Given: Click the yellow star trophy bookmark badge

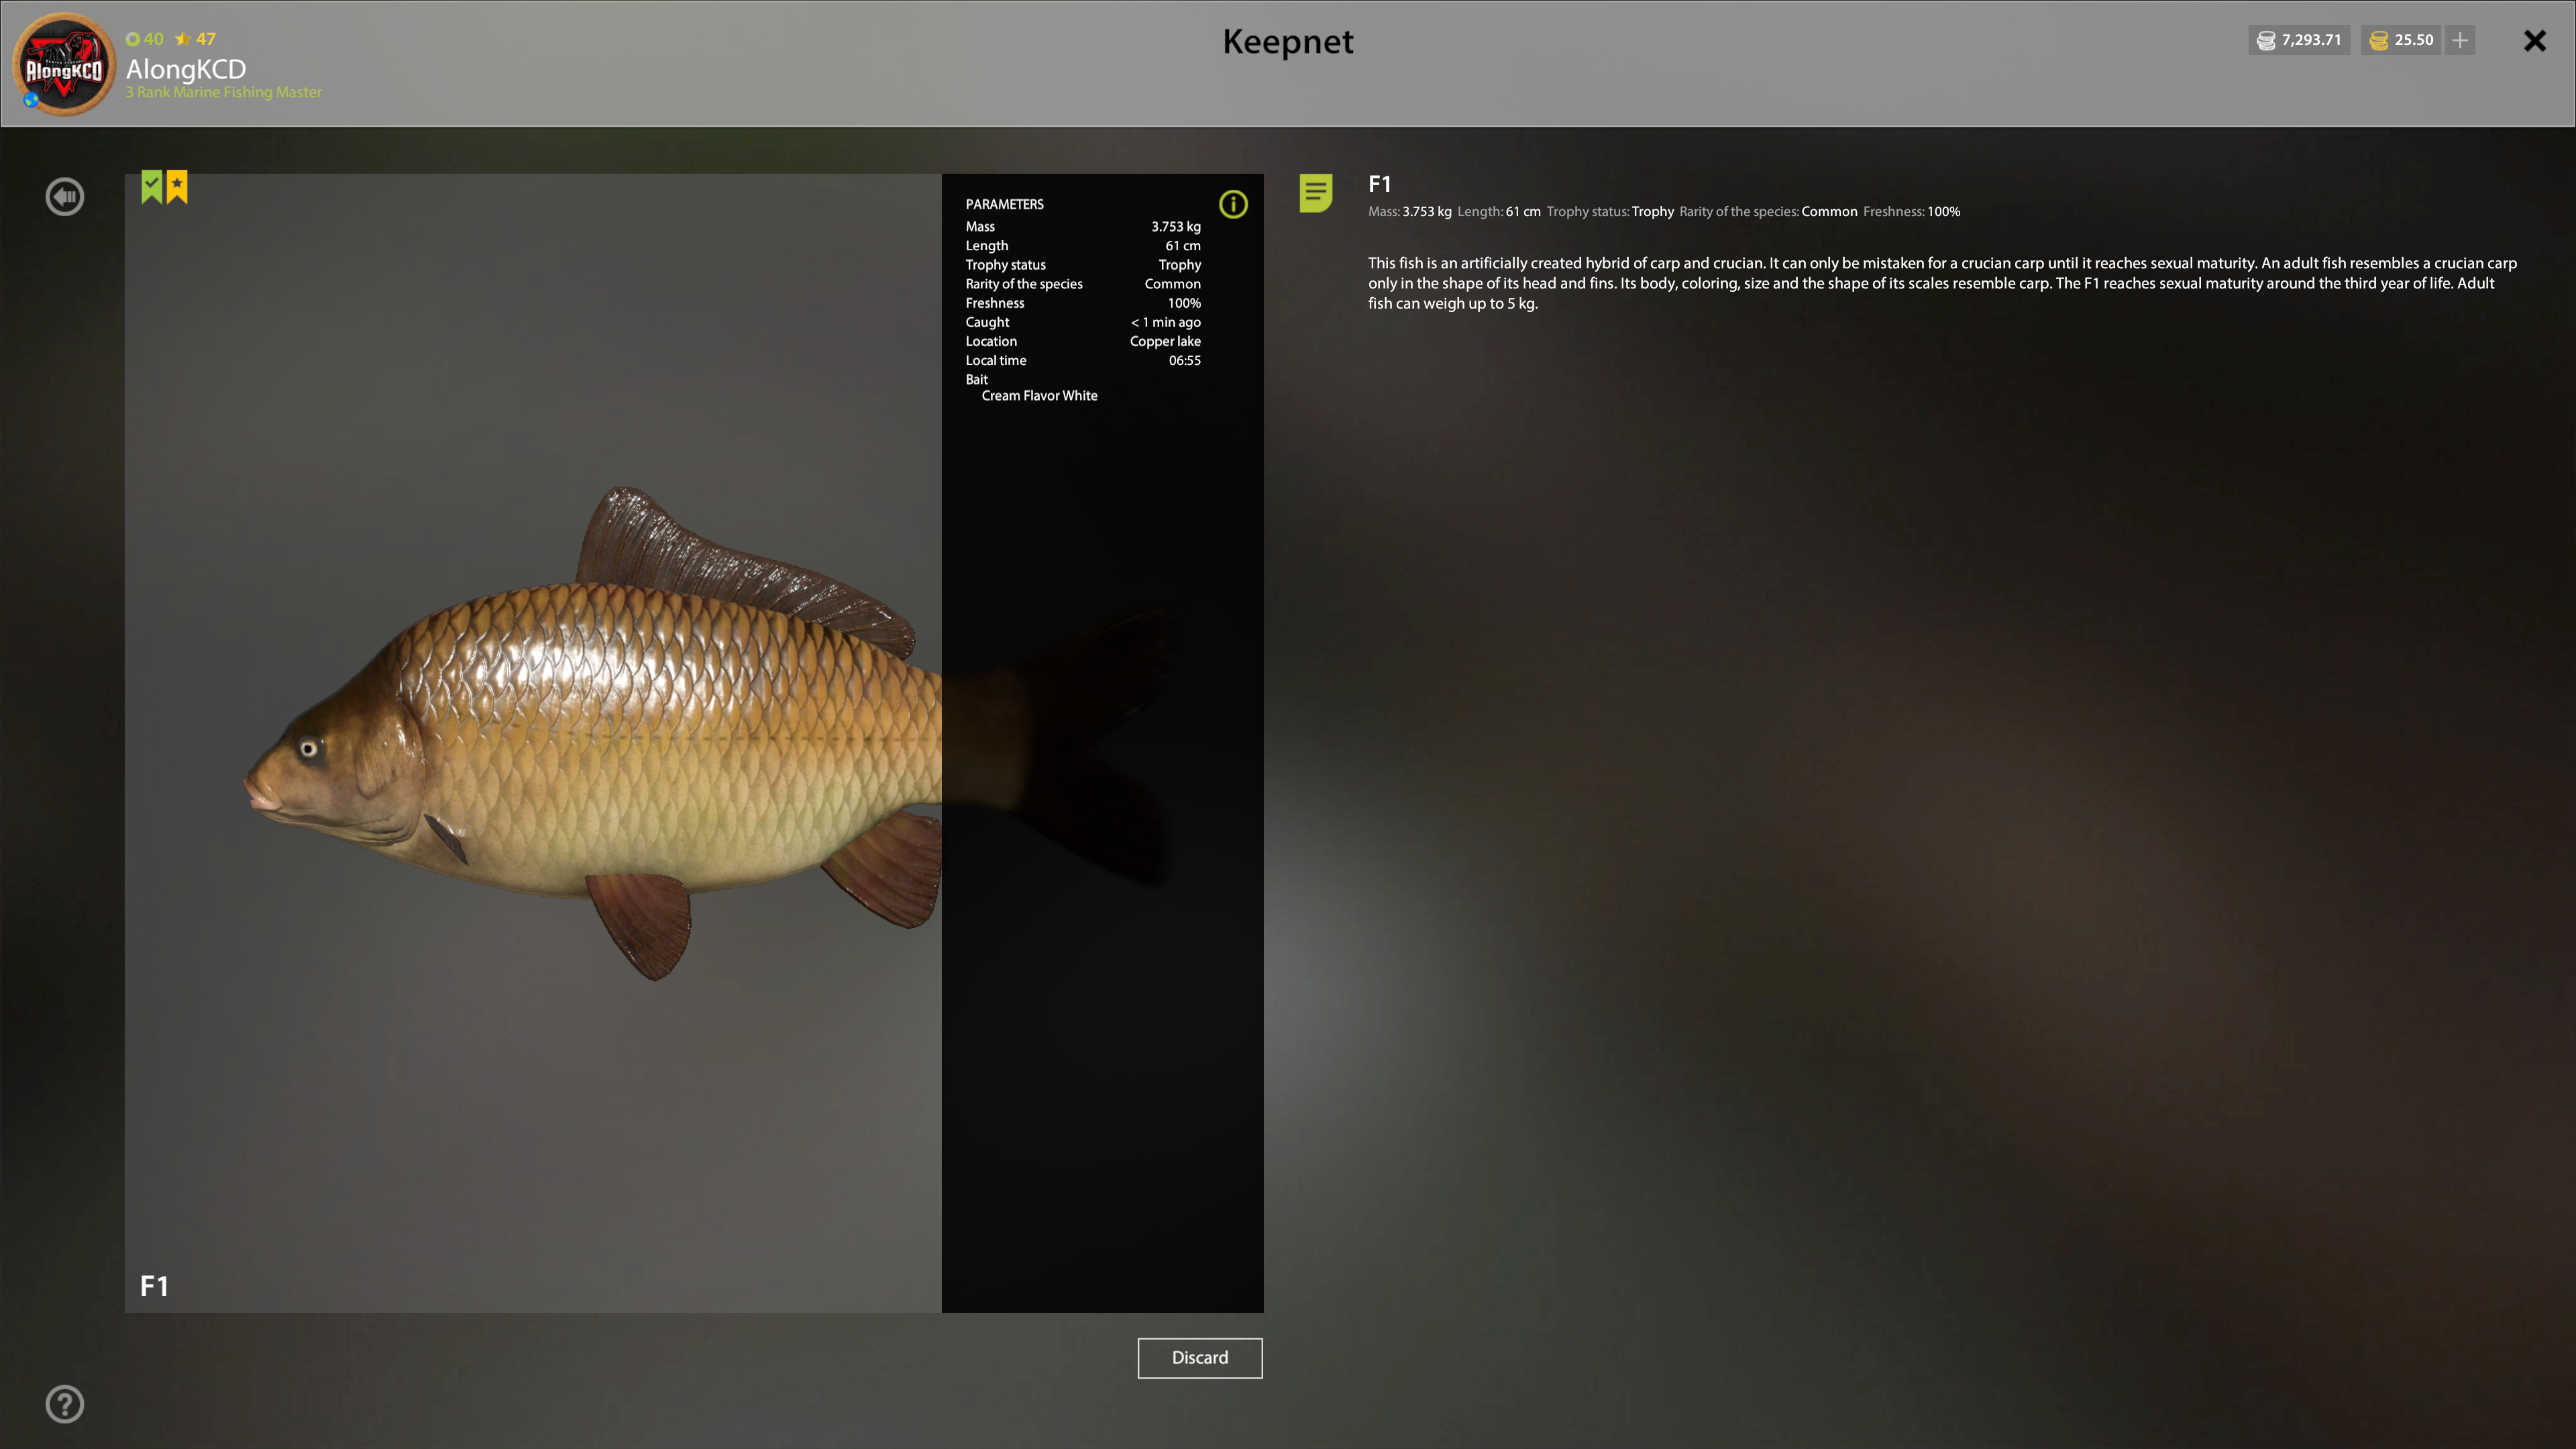Looking at the screenshot, I should (x=177, y=186).
